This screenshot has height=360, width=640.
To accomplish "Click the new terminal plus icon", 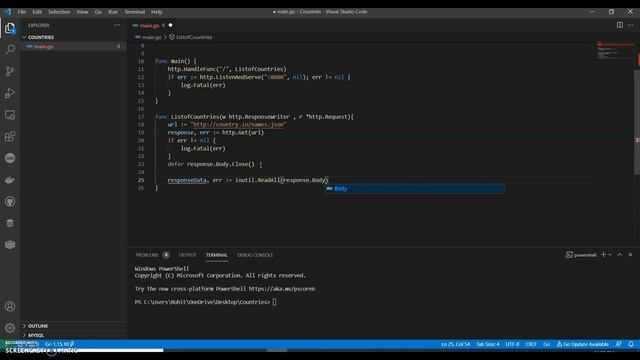I will pos(603,255).
